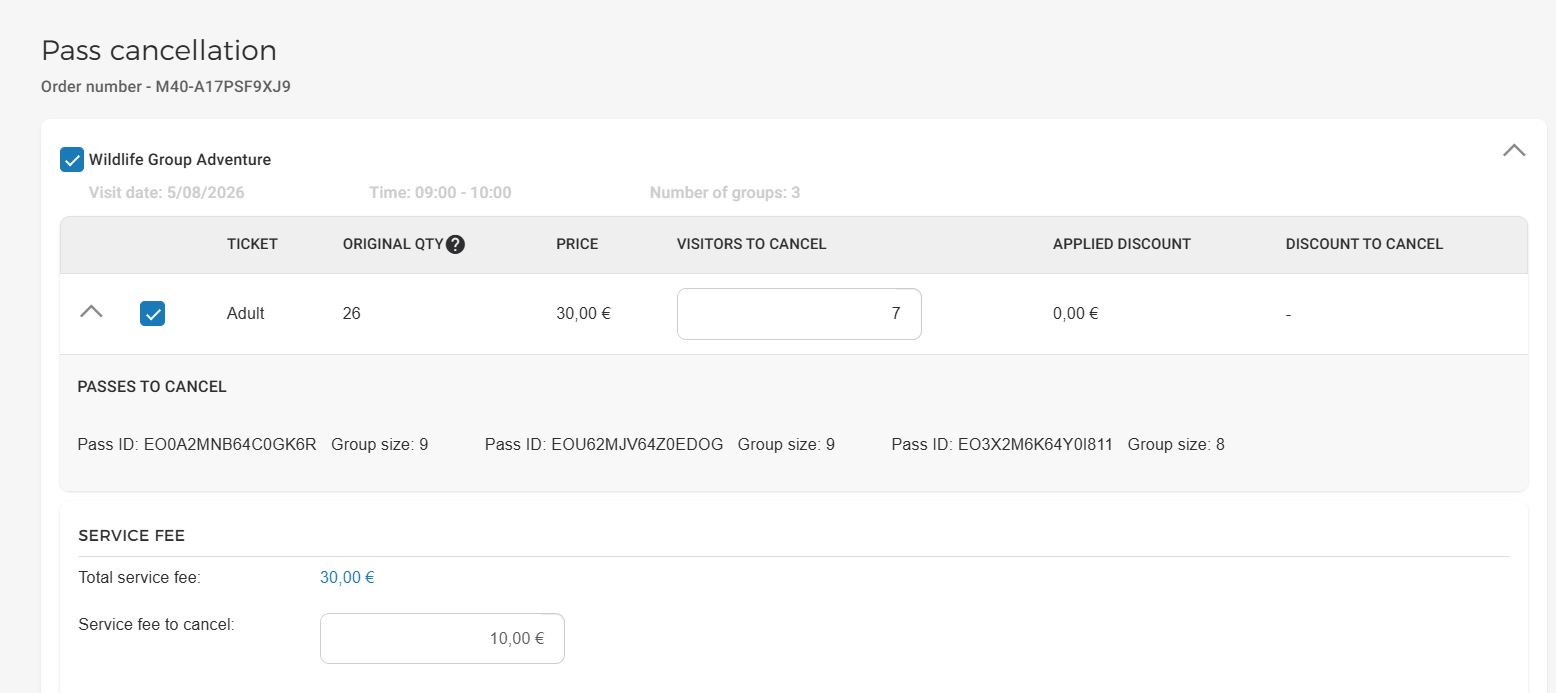
Task: Click the Pass cancellation page title
Action: point(159,50)
